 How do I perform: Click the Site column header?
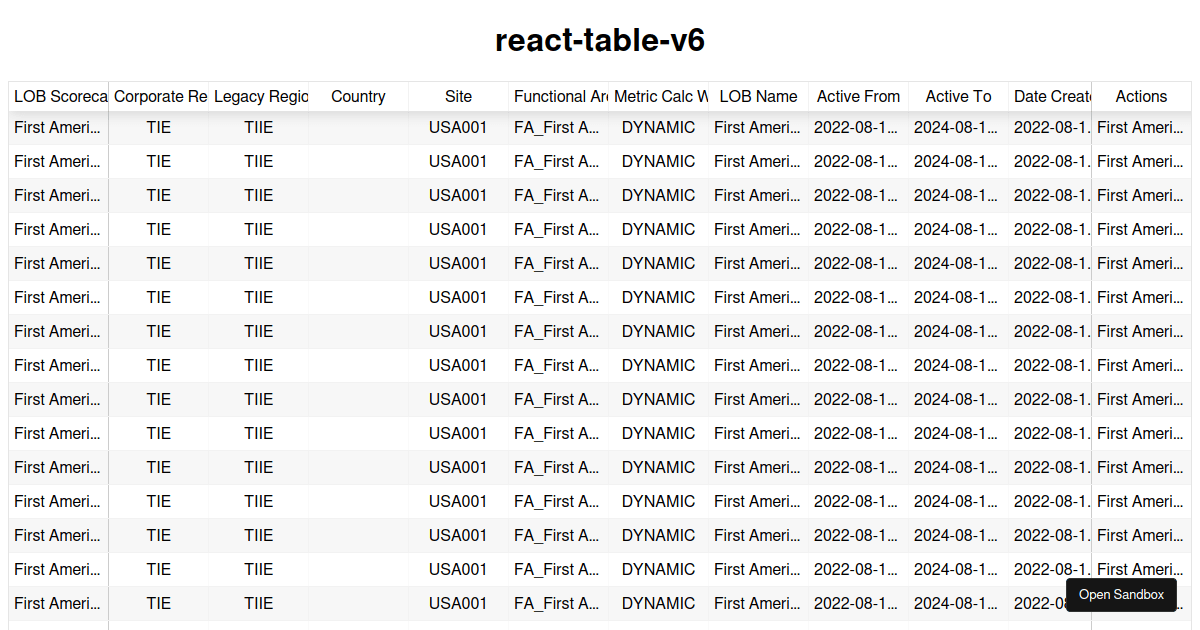point(459,96)
